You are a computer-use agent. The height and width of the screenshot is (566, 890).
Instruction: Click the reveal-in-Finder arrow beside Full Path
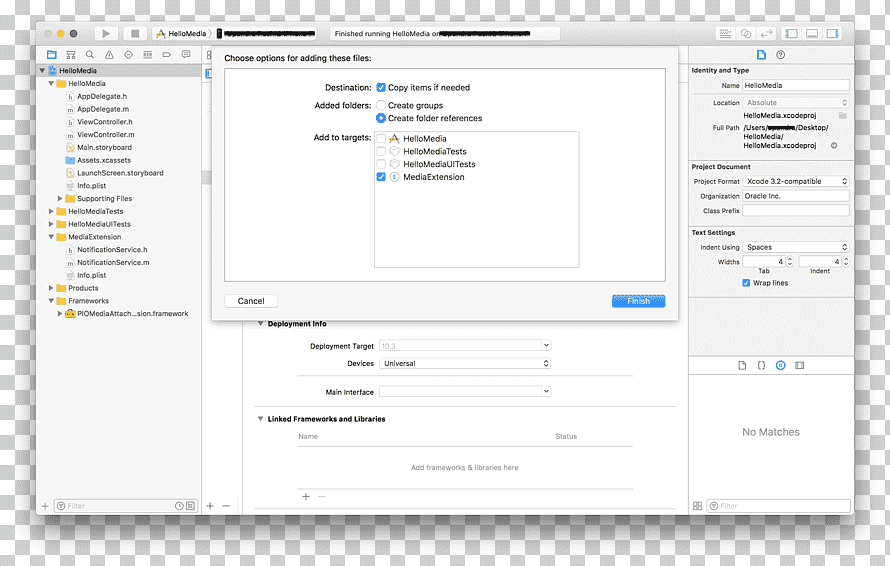coord(834,145)
